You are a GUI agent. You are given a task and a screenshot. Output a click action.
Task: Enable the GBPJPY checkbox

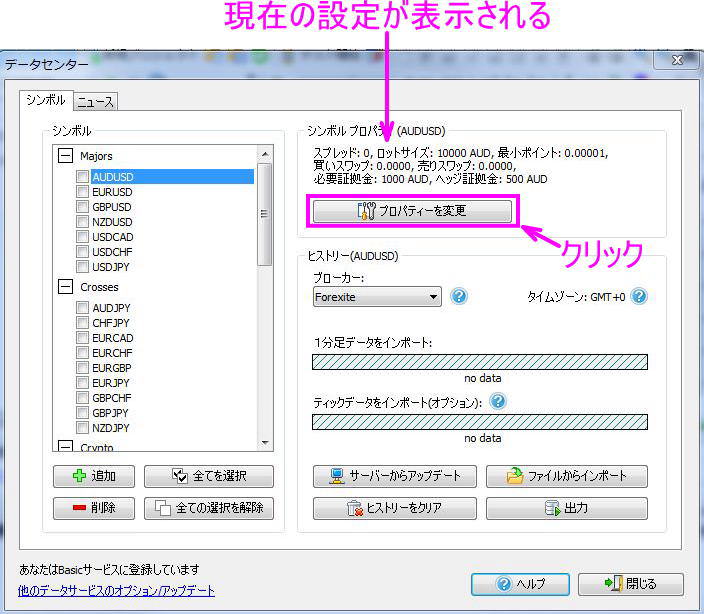(x=82, y=412)
